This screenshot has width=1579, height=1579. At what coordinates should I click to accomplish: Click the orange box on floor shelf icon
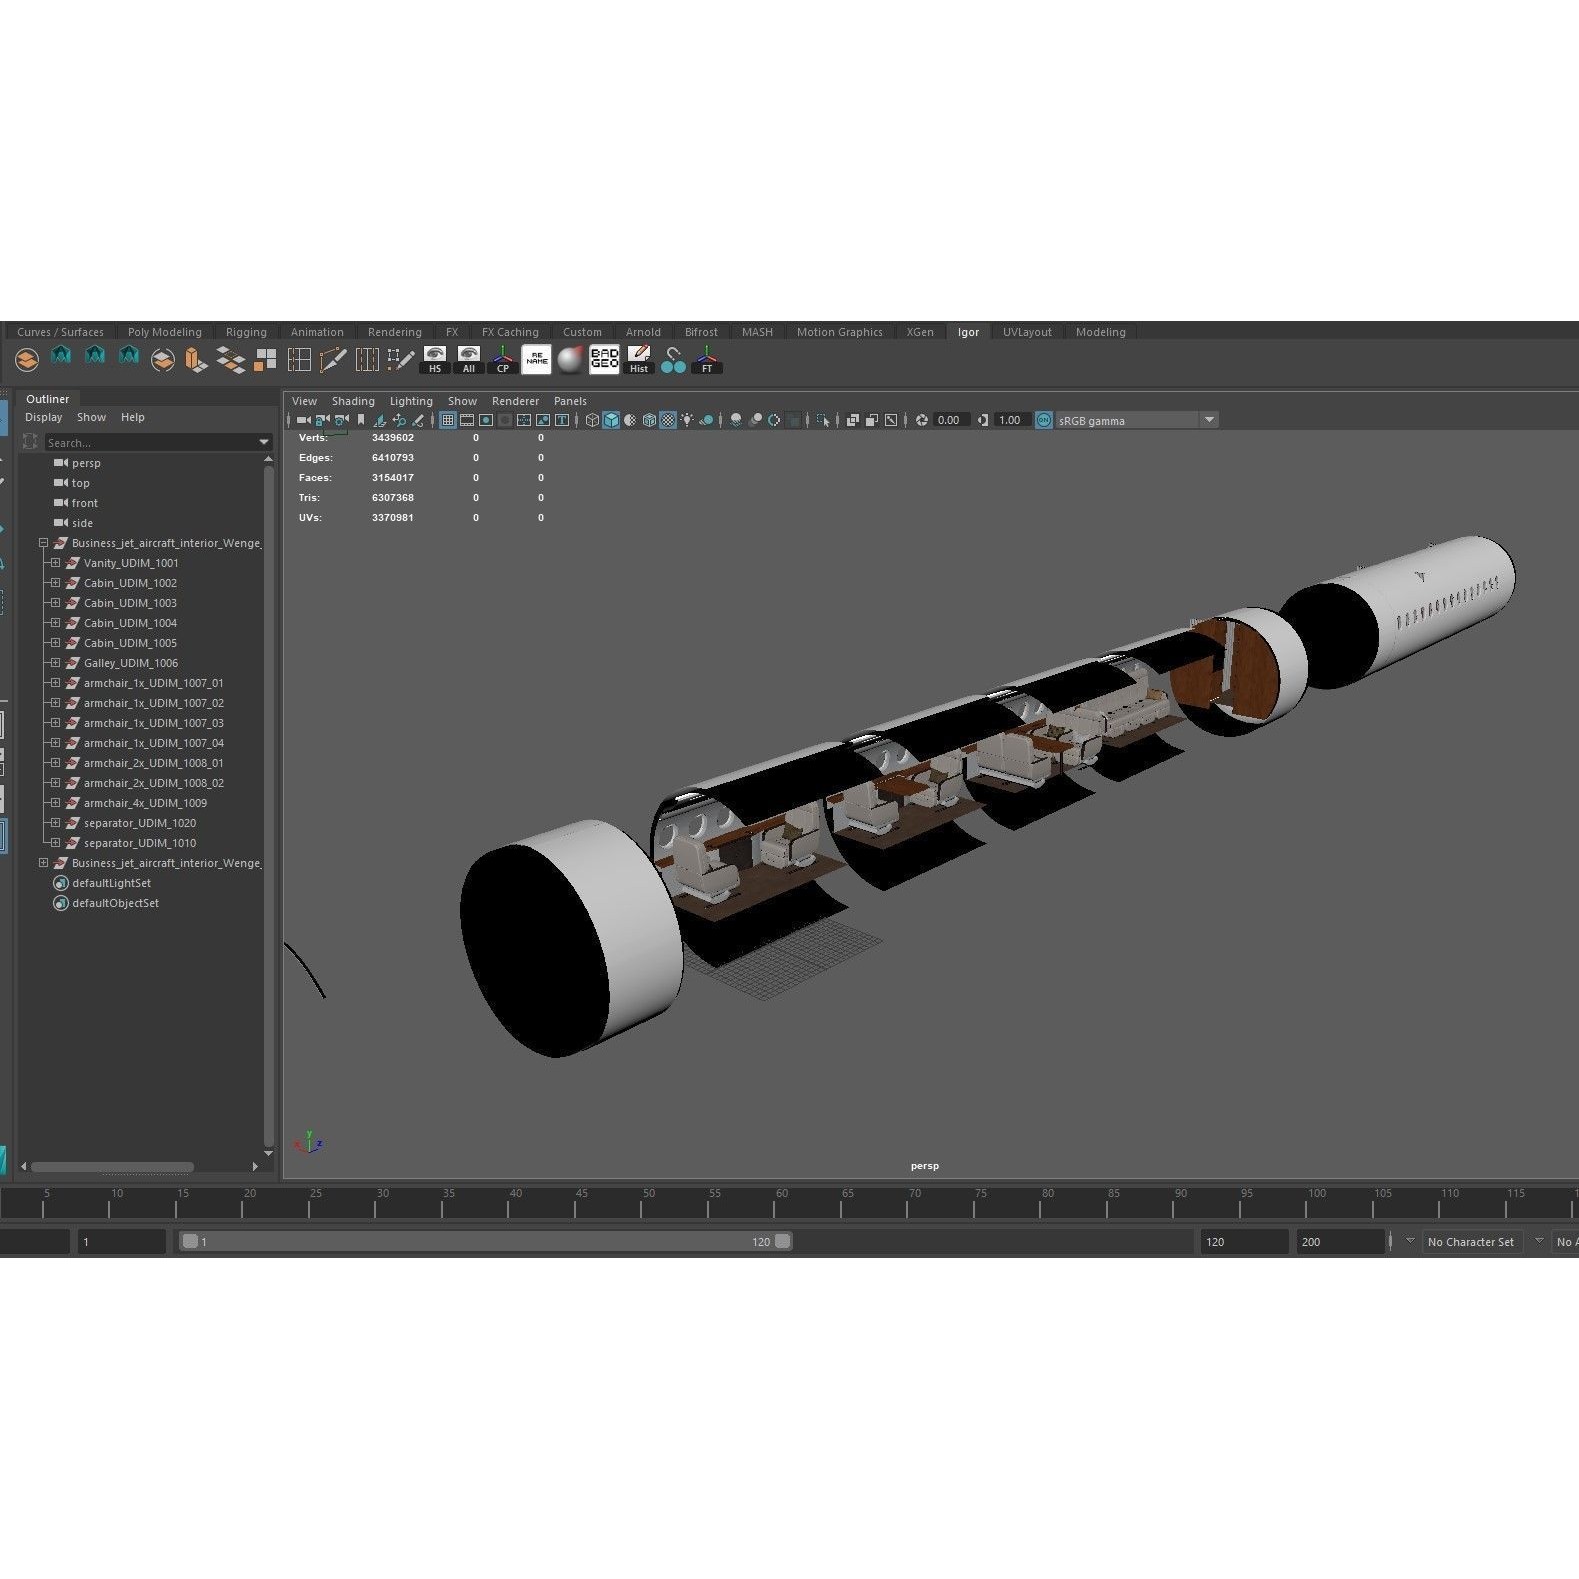pyautogui.click(x=196, y=360)
